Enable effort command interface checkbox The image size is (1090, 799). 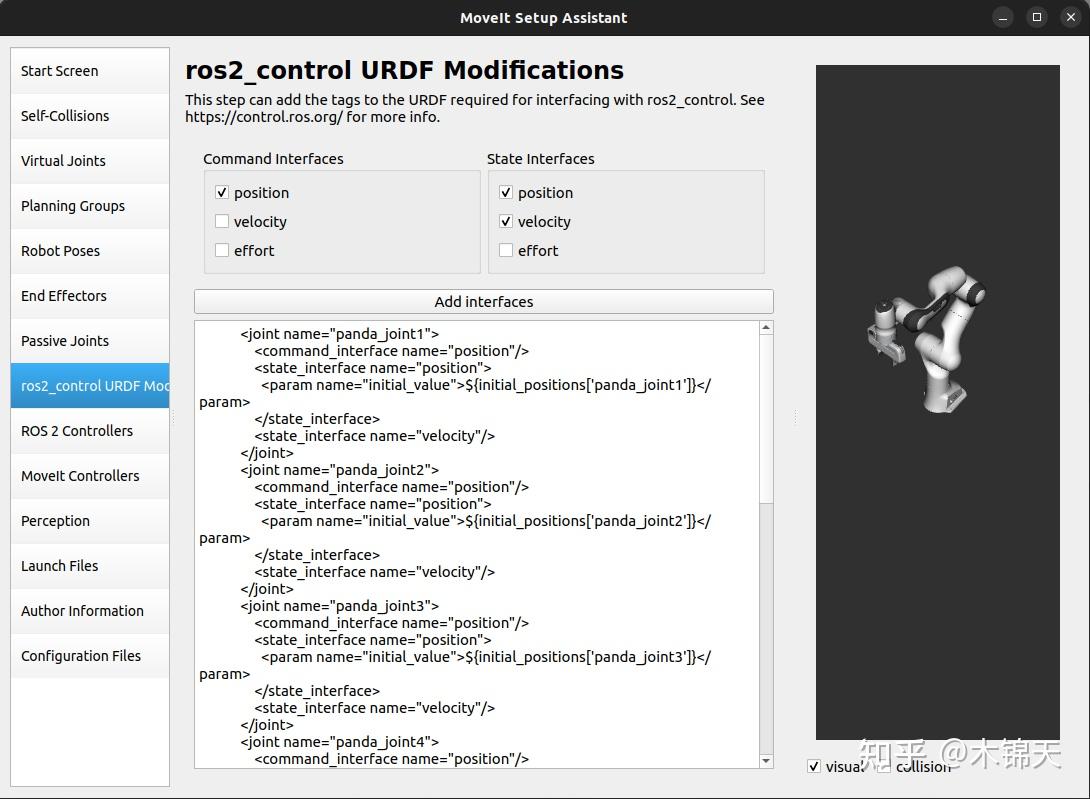221,250
